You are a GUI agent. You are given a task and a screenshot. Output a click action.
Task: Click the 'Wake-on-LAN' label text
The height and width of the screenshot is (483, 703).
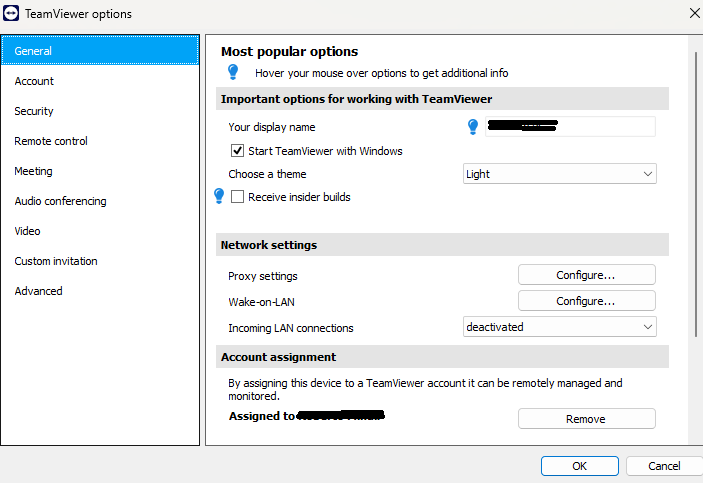[x=261, y=302]
